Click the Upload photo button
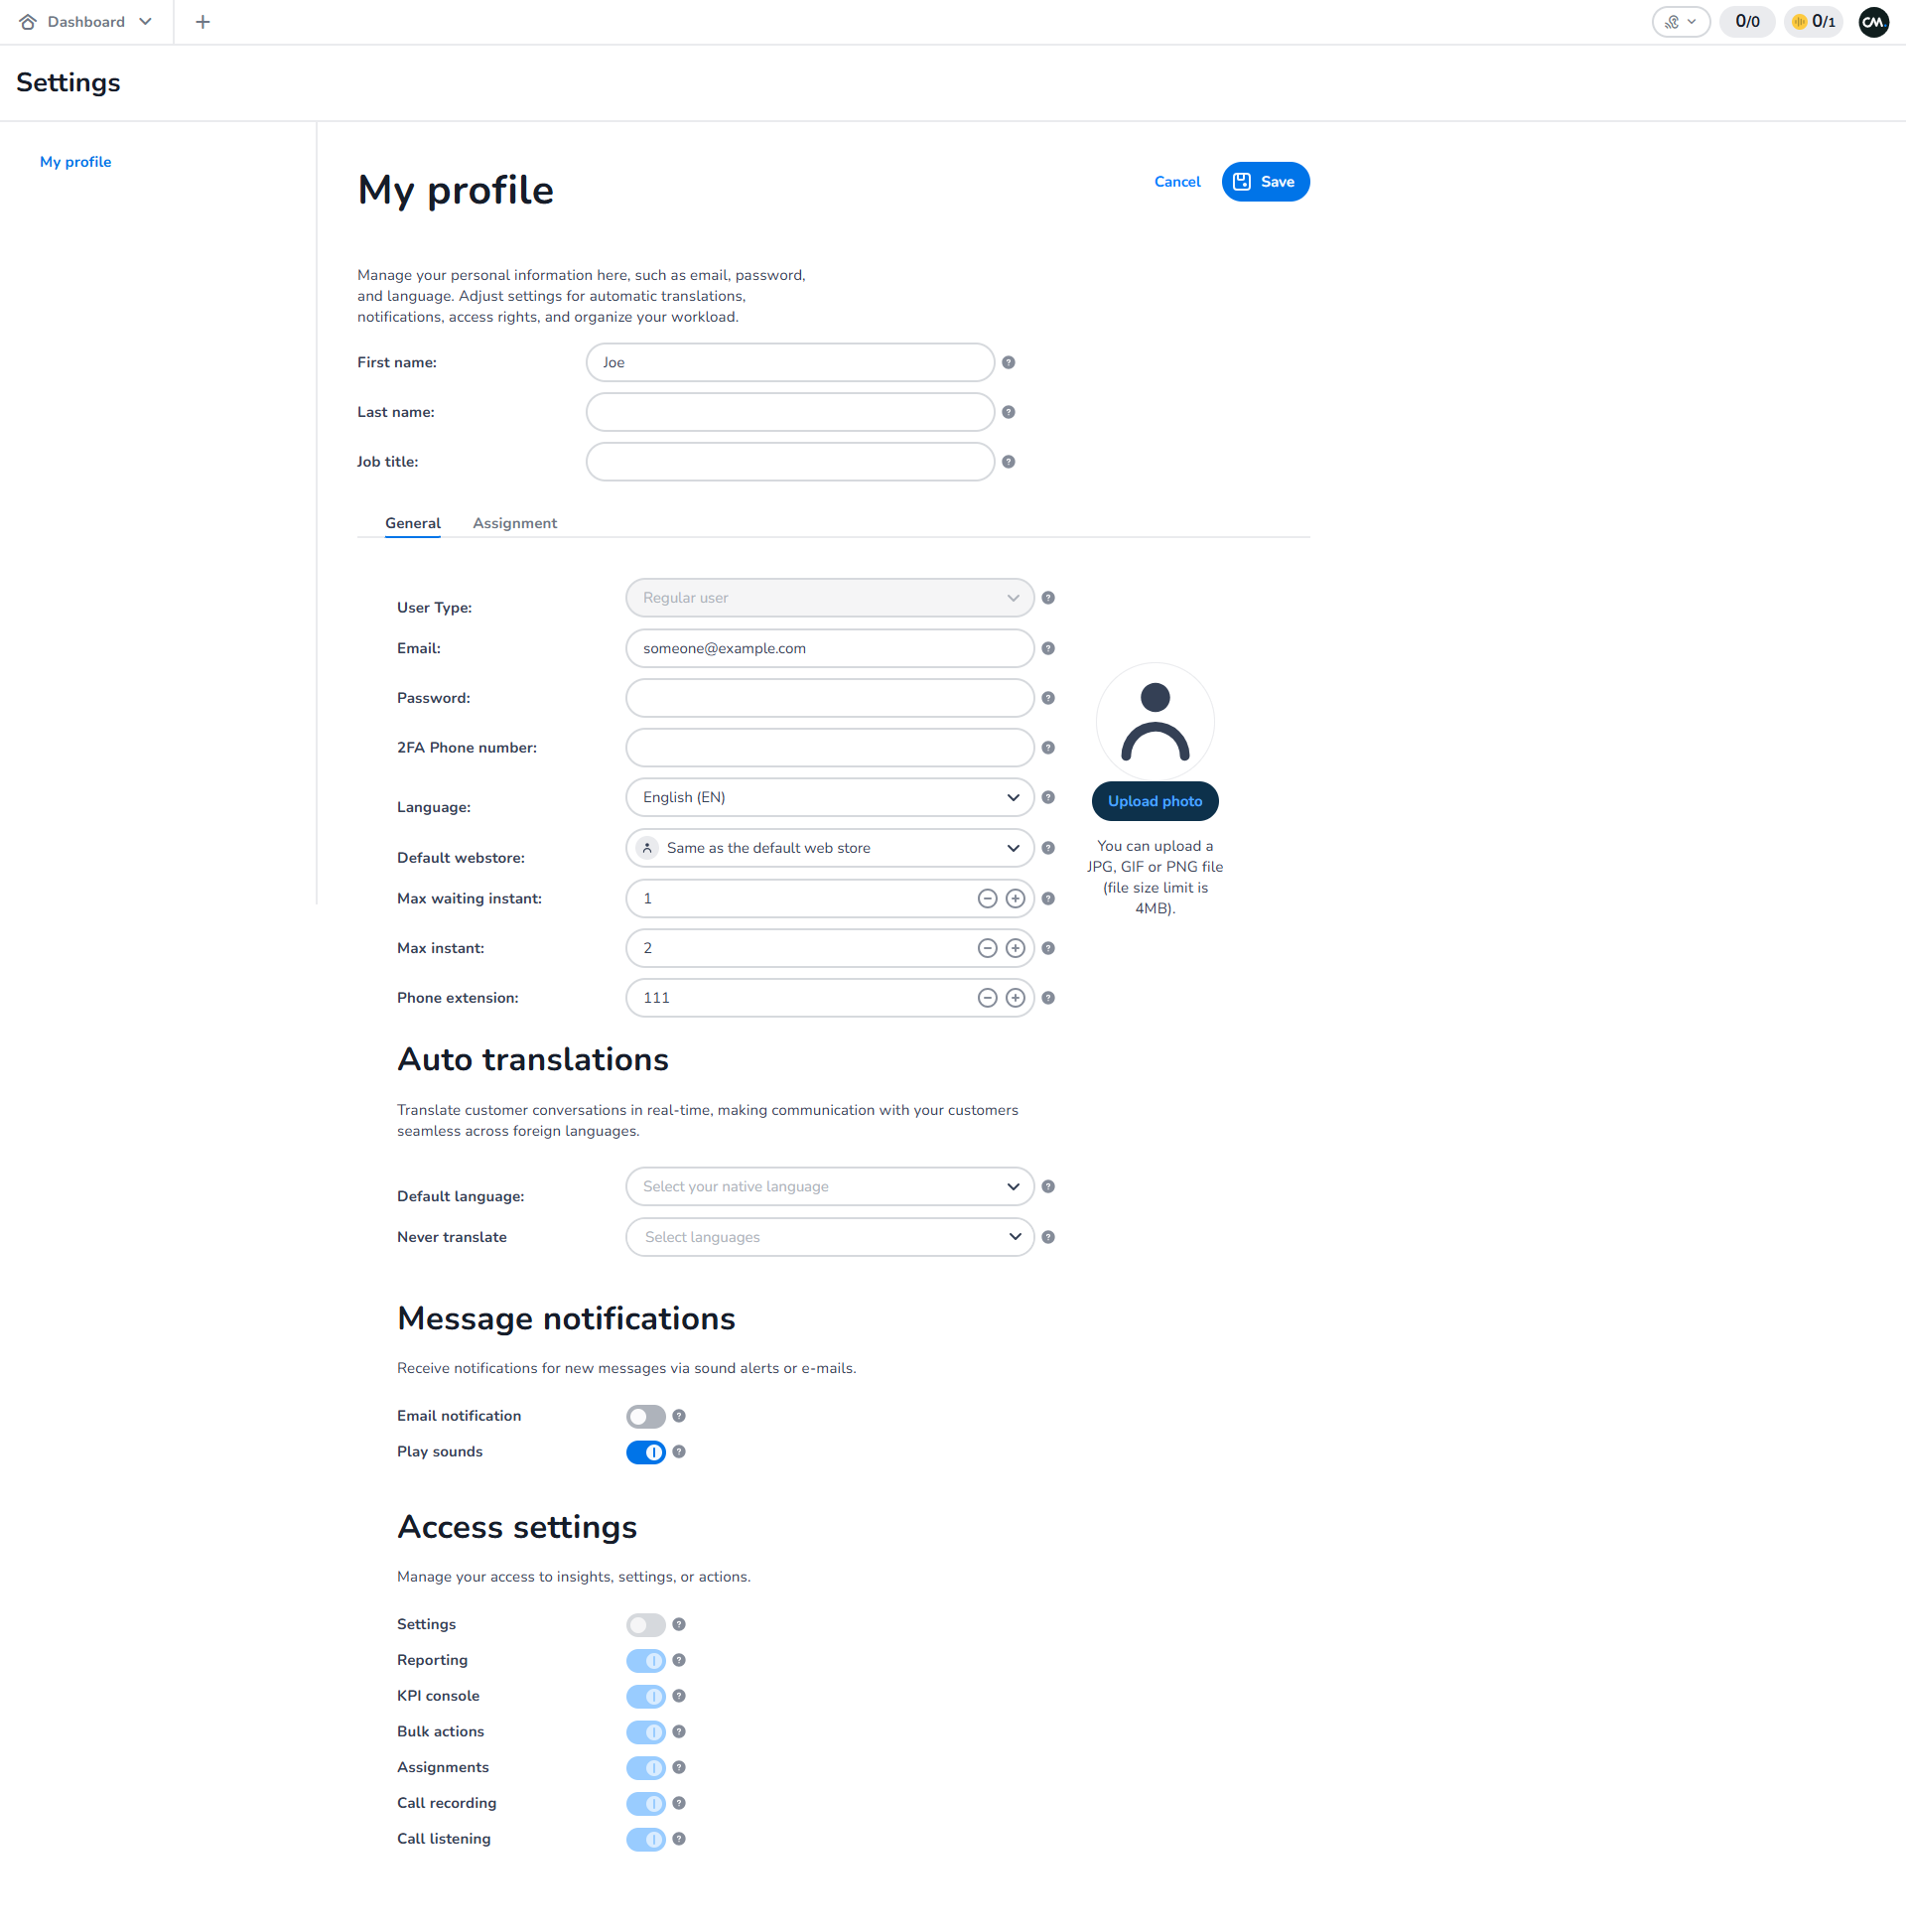Screen dimensions: 1906x1932 (1154, 802)
